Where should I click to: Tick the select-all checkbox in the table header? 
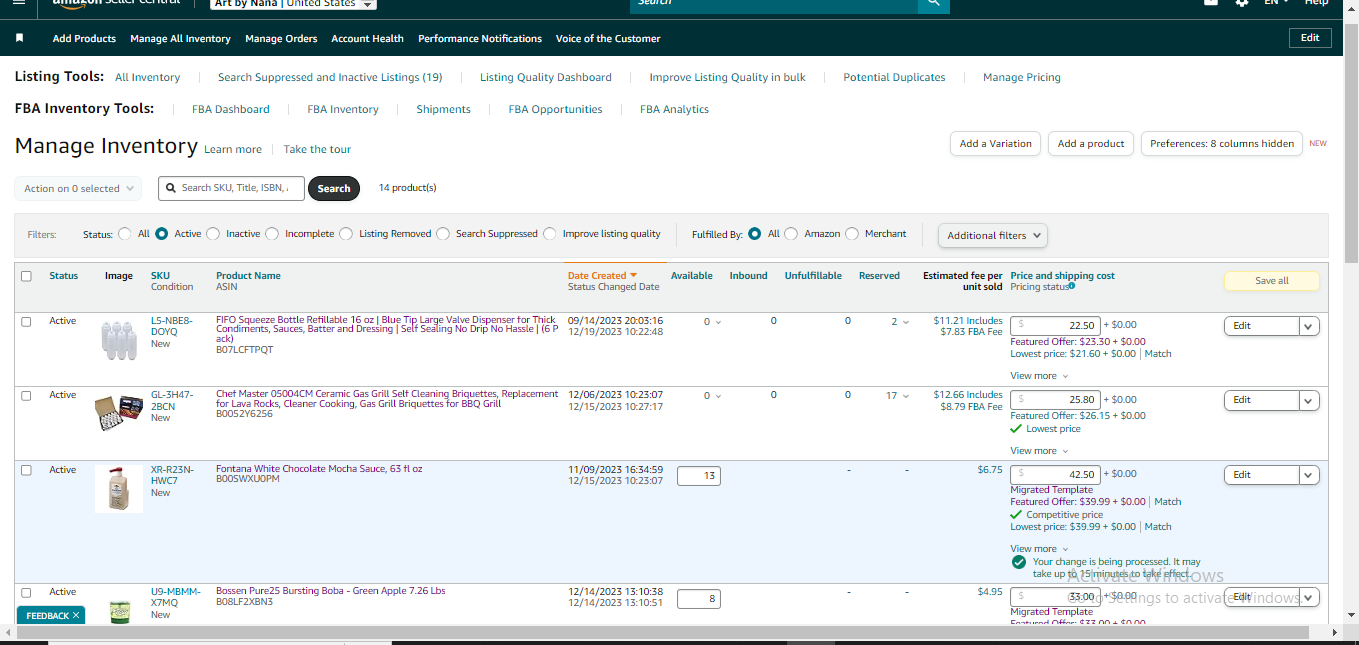pos(26,276)
